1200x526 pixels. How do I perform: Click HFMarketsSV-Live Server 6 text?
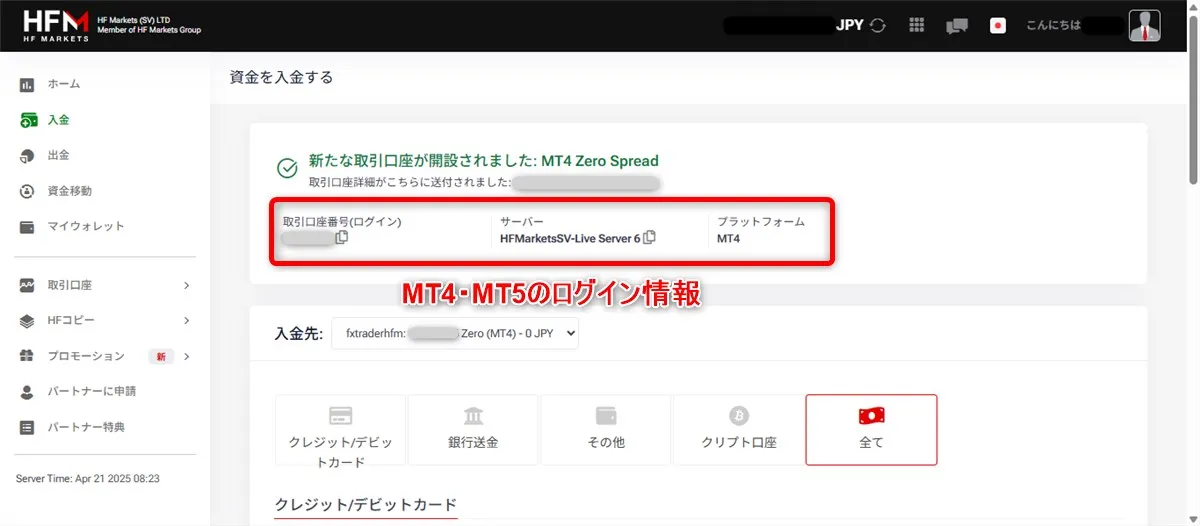point(570,239)
